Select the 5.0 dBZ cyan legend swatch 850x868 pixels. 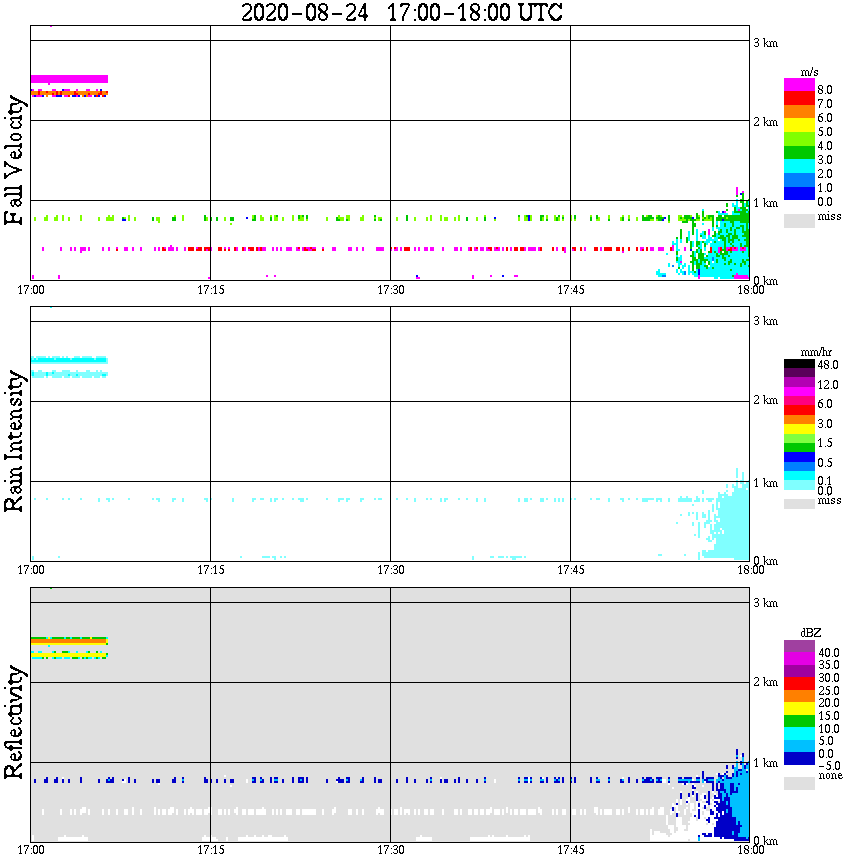pos(799,734)
